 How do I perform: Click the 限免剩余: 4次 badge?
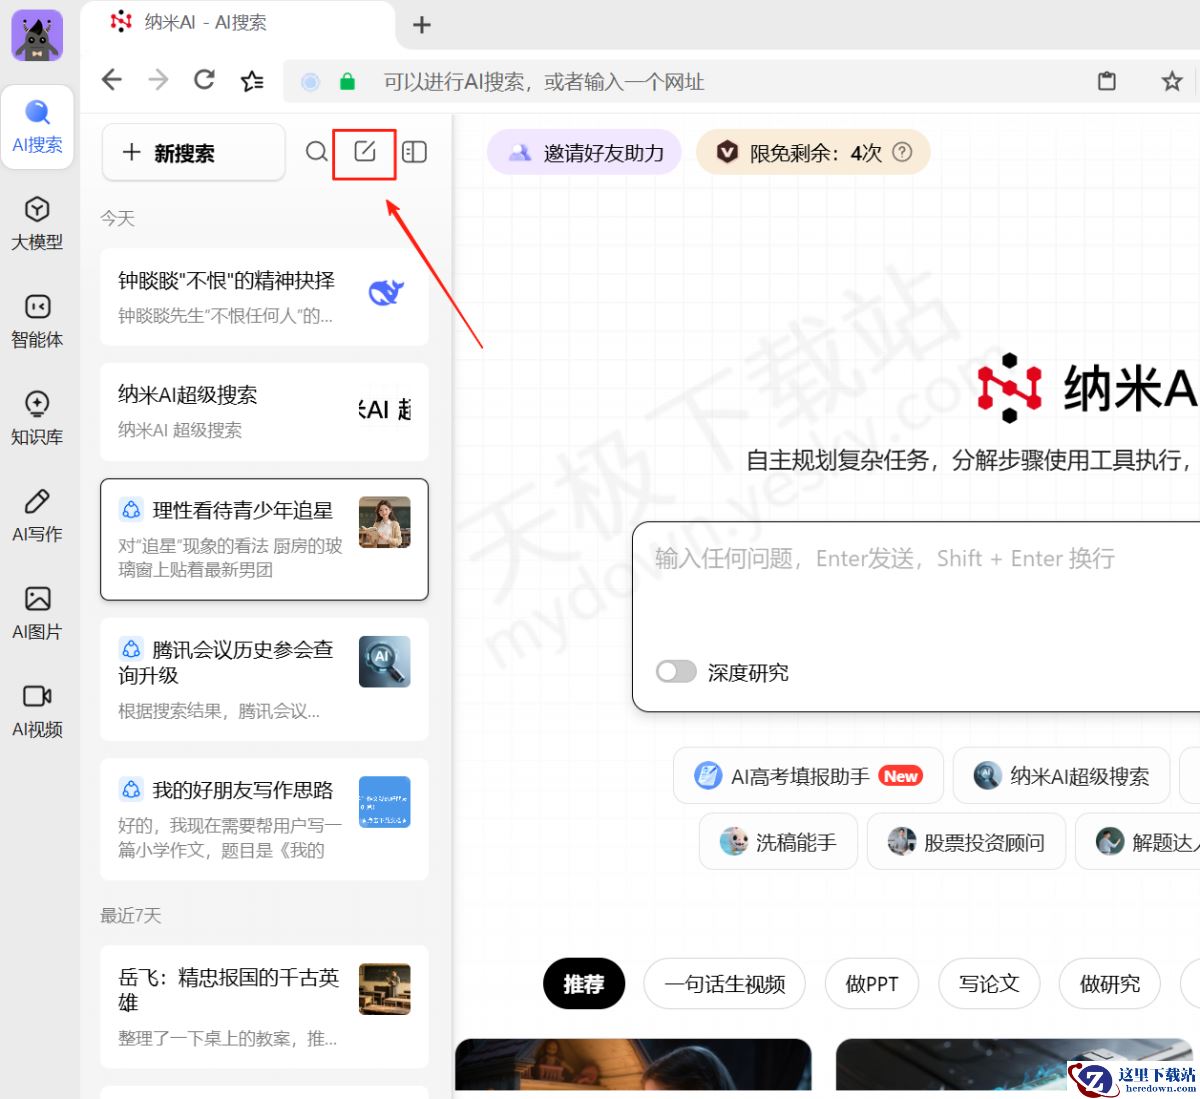click(813, 153)
